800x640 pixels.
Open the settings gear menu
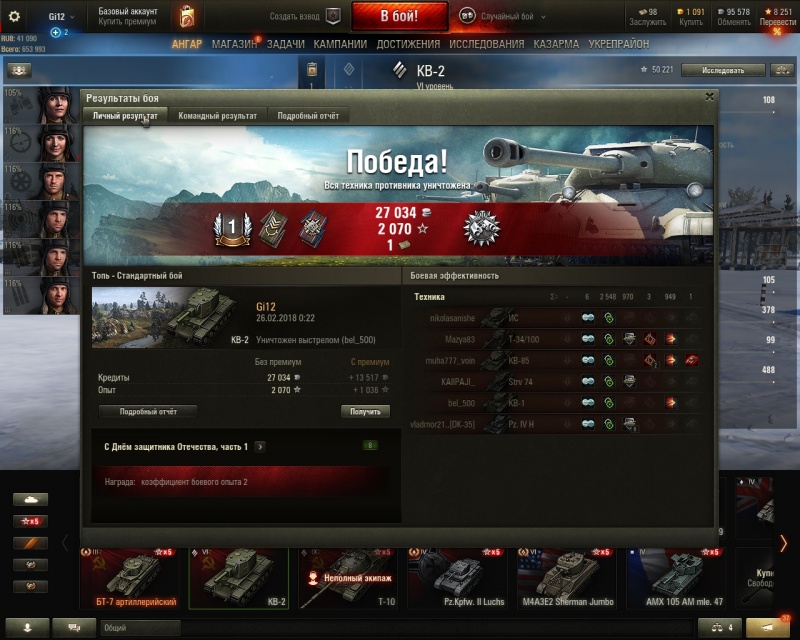14,16
